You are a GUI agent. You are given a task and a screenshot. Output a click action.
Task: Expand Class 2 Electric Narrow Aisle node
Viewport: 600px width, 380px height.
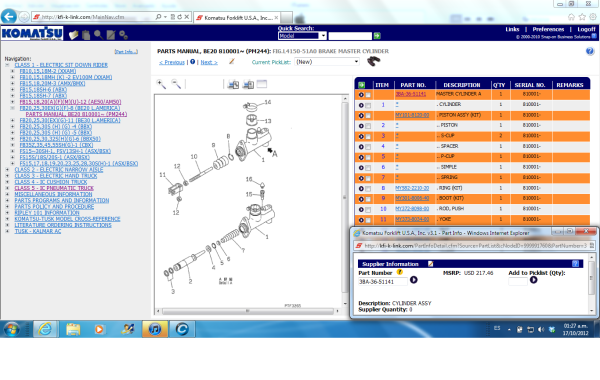point(7,170)
